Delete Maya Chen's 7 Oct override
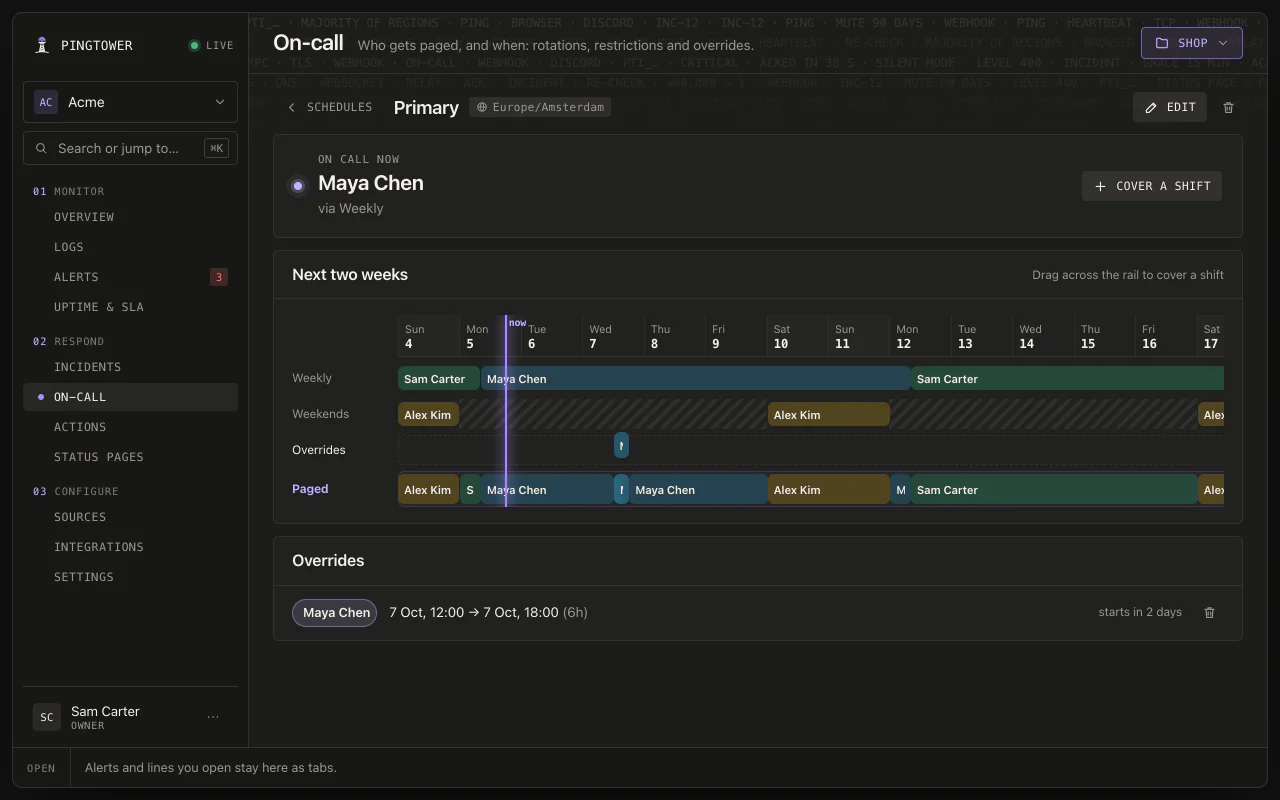 coord(1209,612)
